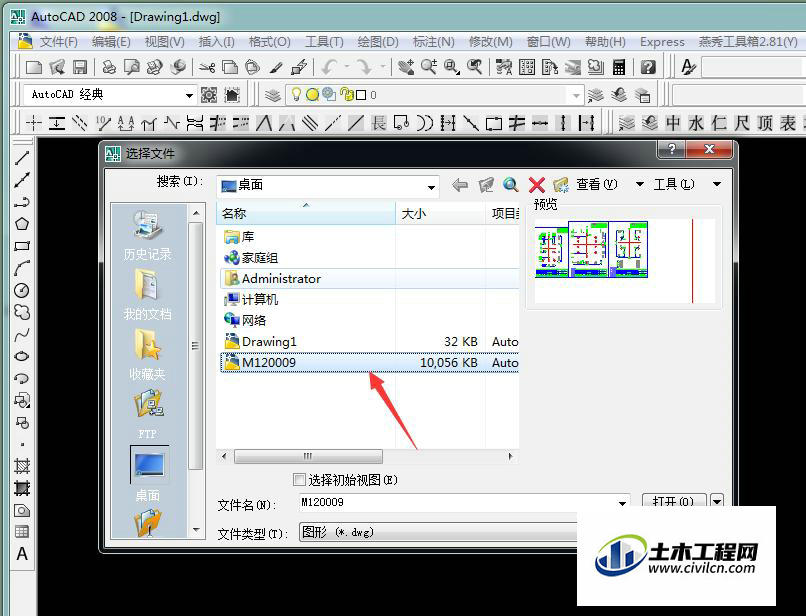Viewport: 806px width, 616px height.
Task: Select the Drawing1 file in list
Action: (369, 341)
